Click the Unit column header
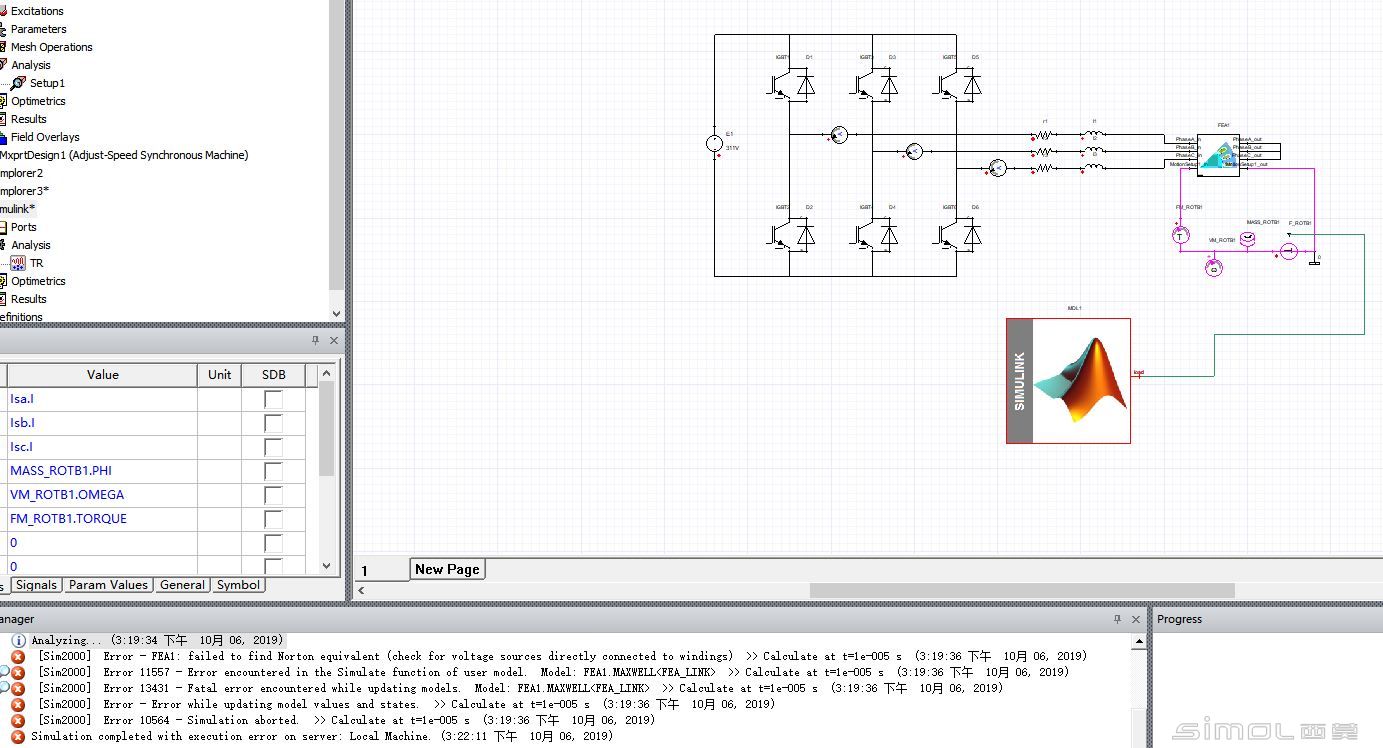The width and height of the screenshot is (1383, 748). pyautogui.click(x=220, y=375)
